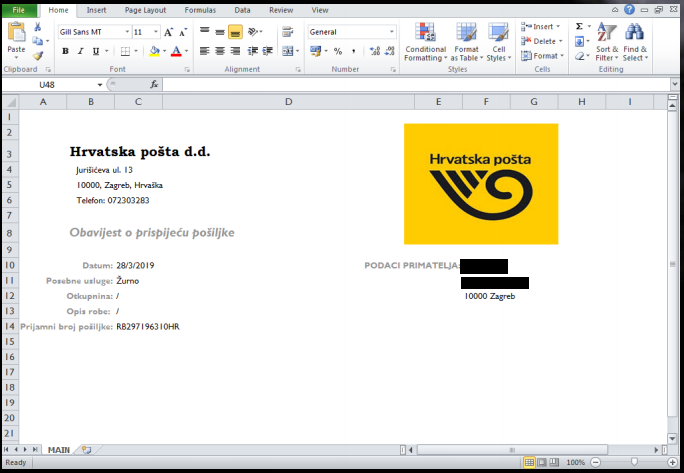Open Format as Table gallery
Screen dimensions: 684x473
[x=466, y=42]
